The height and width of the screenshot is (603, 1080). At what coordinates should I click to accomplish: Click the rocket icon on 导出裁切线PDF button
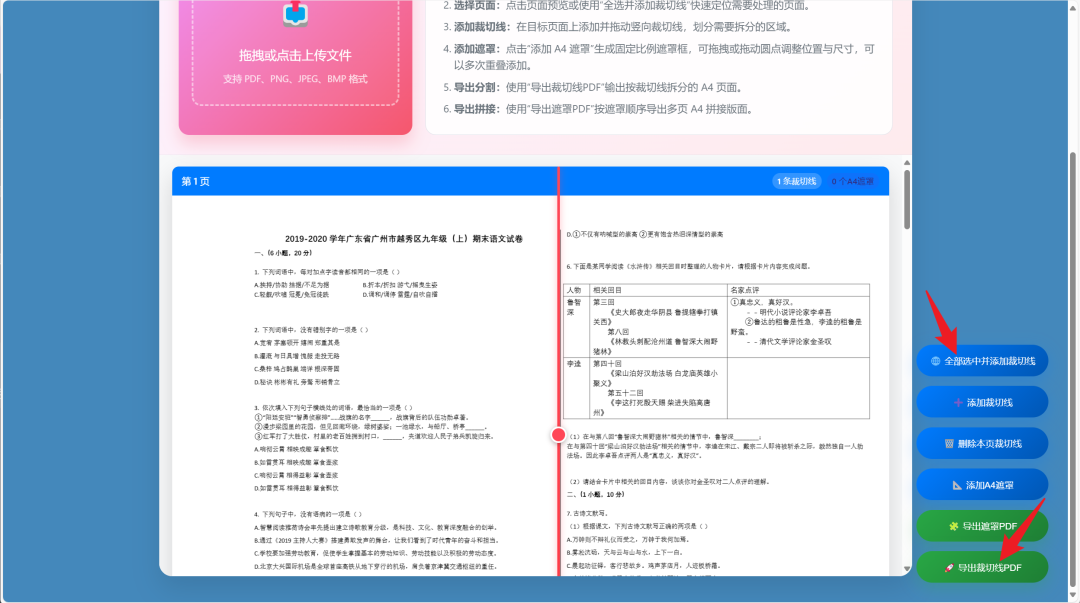pos(947,566)
